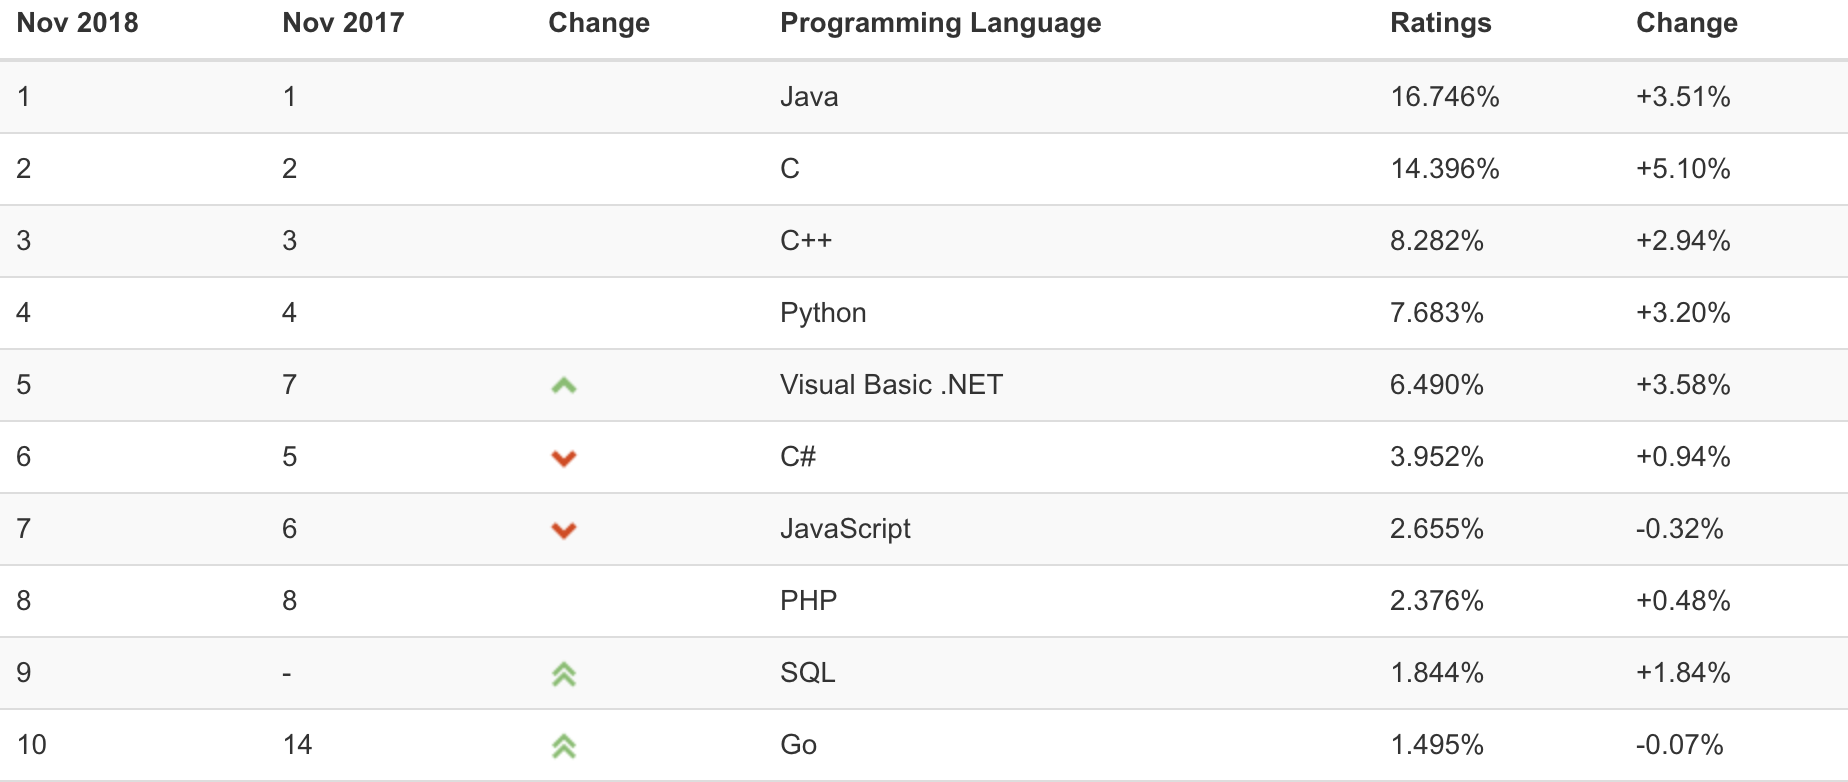
Task: Click the double green up arrow beside Go
Action: tap(564, 746)
